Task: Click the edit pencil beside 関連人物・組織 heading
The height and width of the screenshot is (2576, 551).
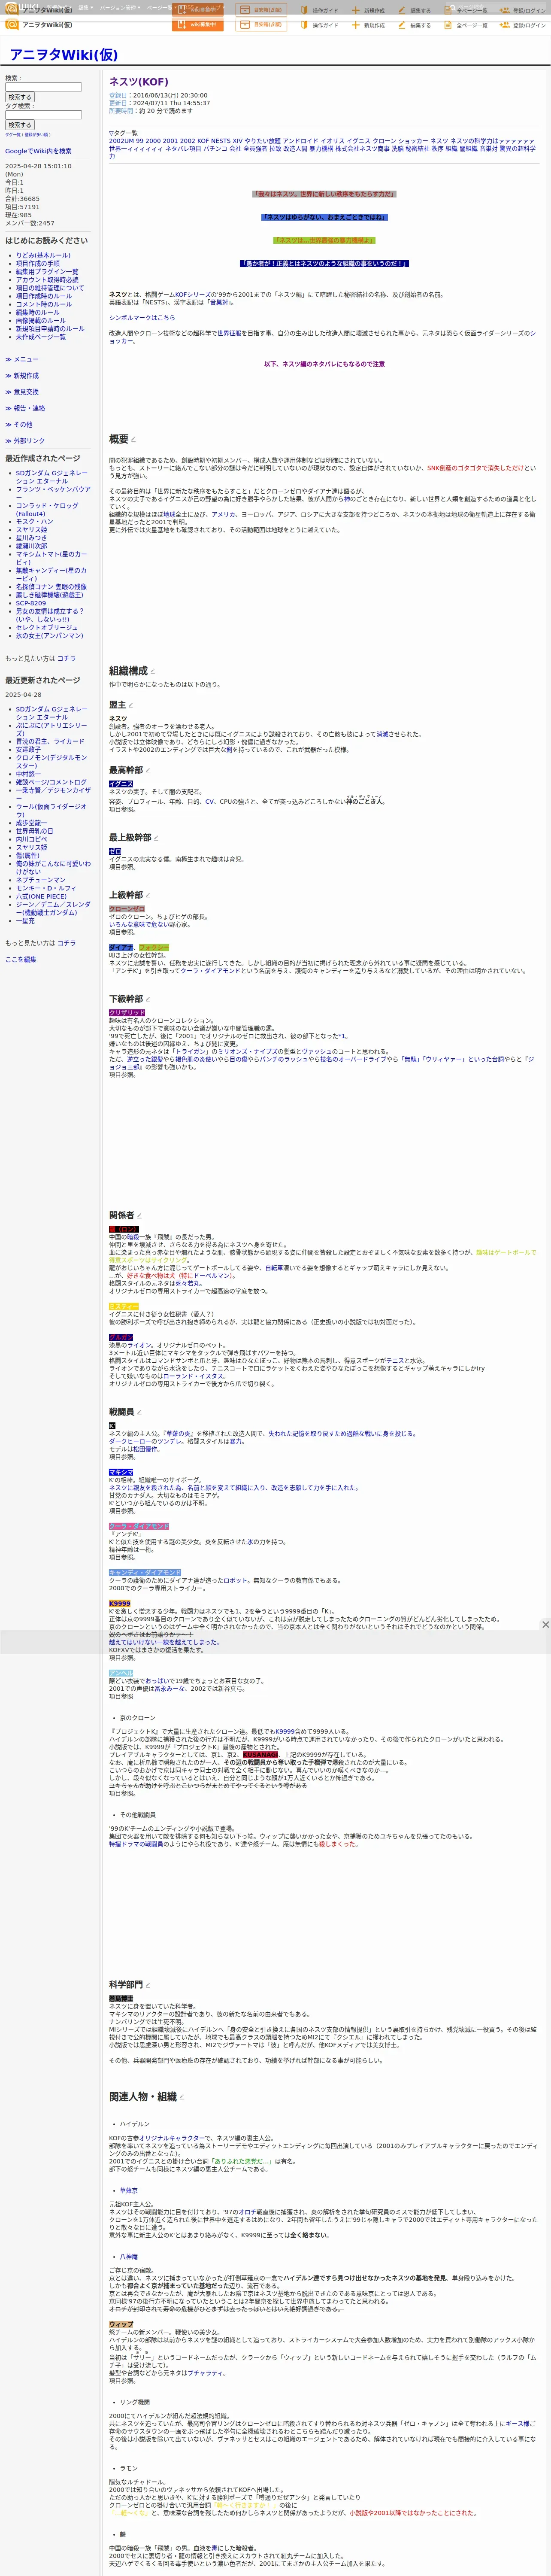Action: 181,2097
